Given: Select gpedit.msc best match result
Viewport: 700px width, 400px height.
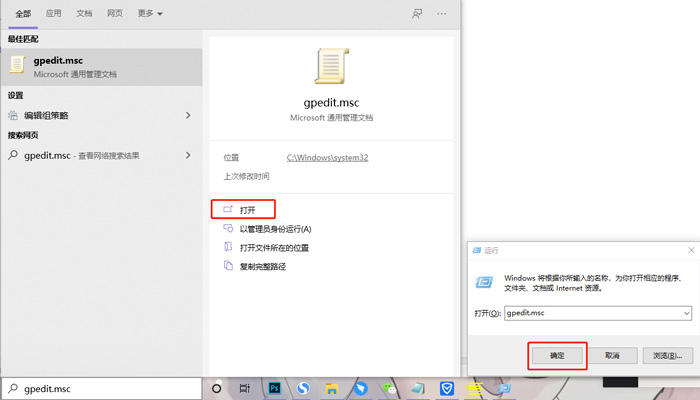Looking at the screenshot, I should click(x=102, y=67).
